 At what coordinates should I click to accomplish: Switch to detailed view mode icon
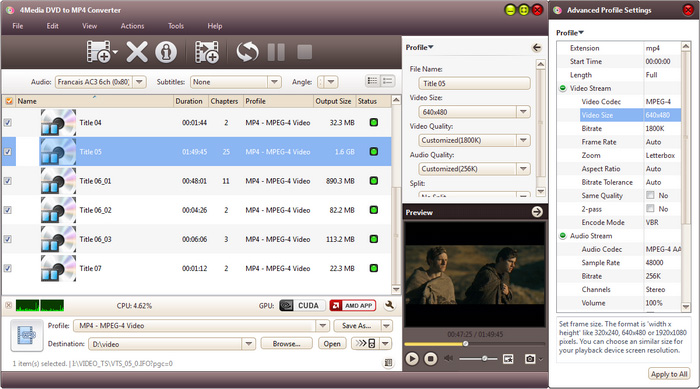387,81
